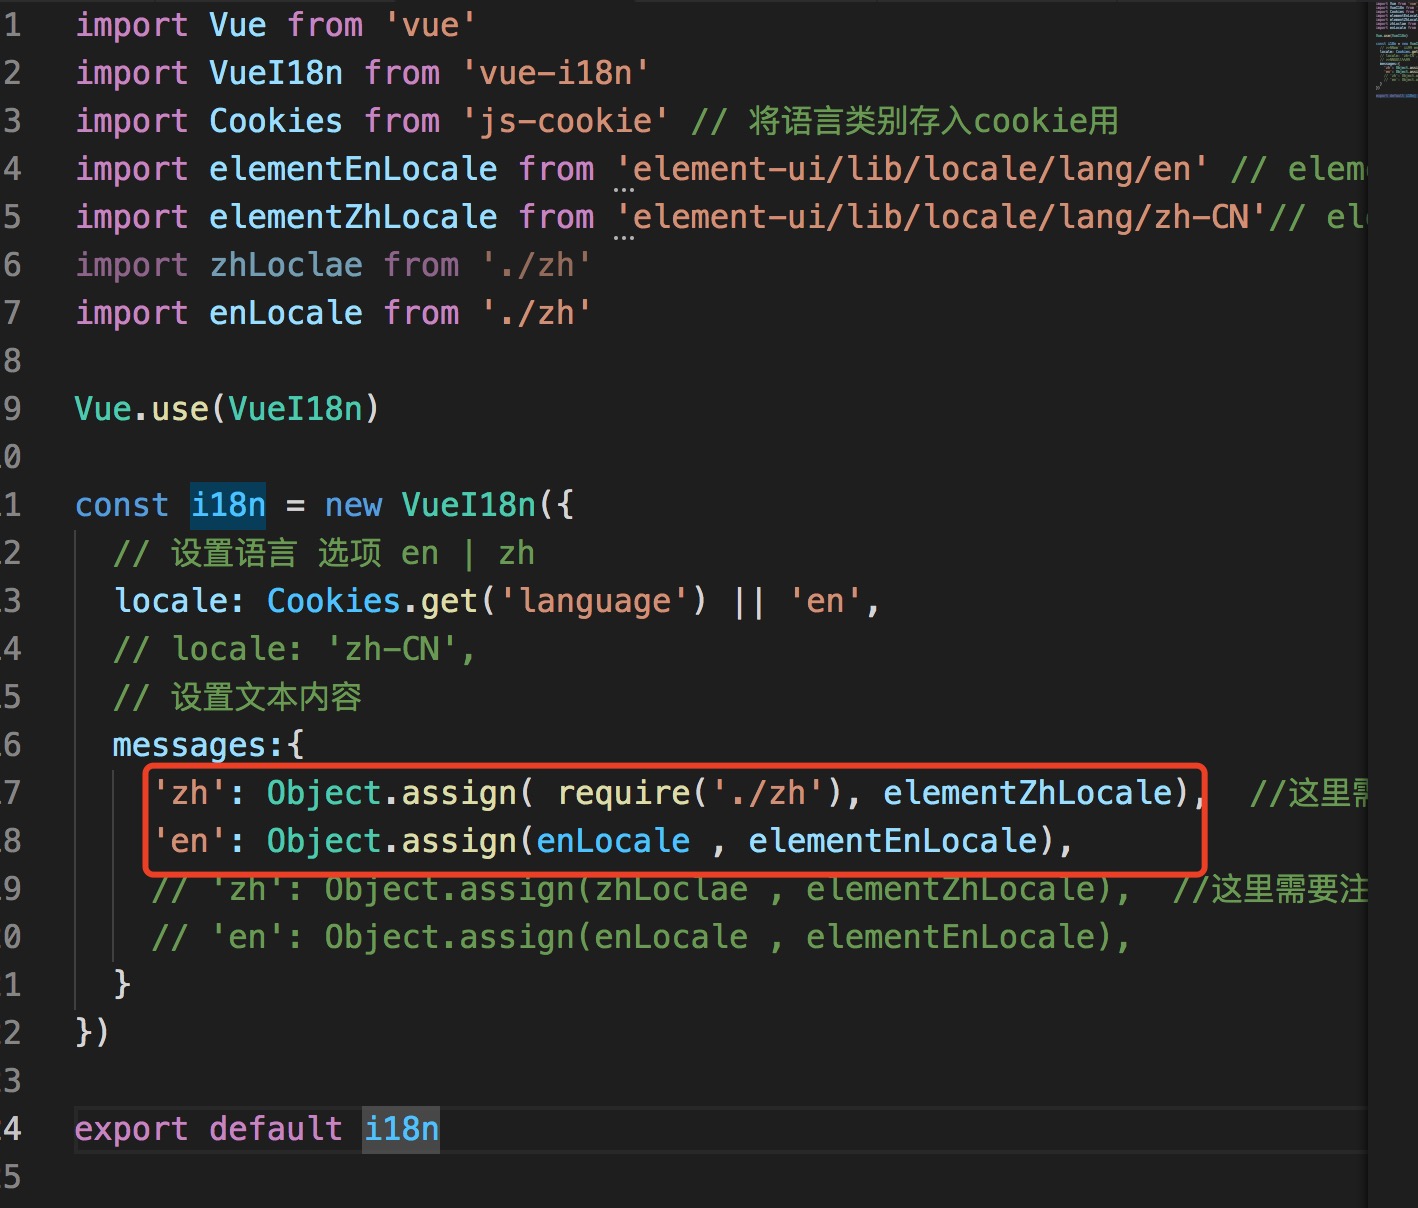Click 'element-ui/lib/locale/lang/en' path string
This screenshot has height=1208, width=1418.
[912, 169]
